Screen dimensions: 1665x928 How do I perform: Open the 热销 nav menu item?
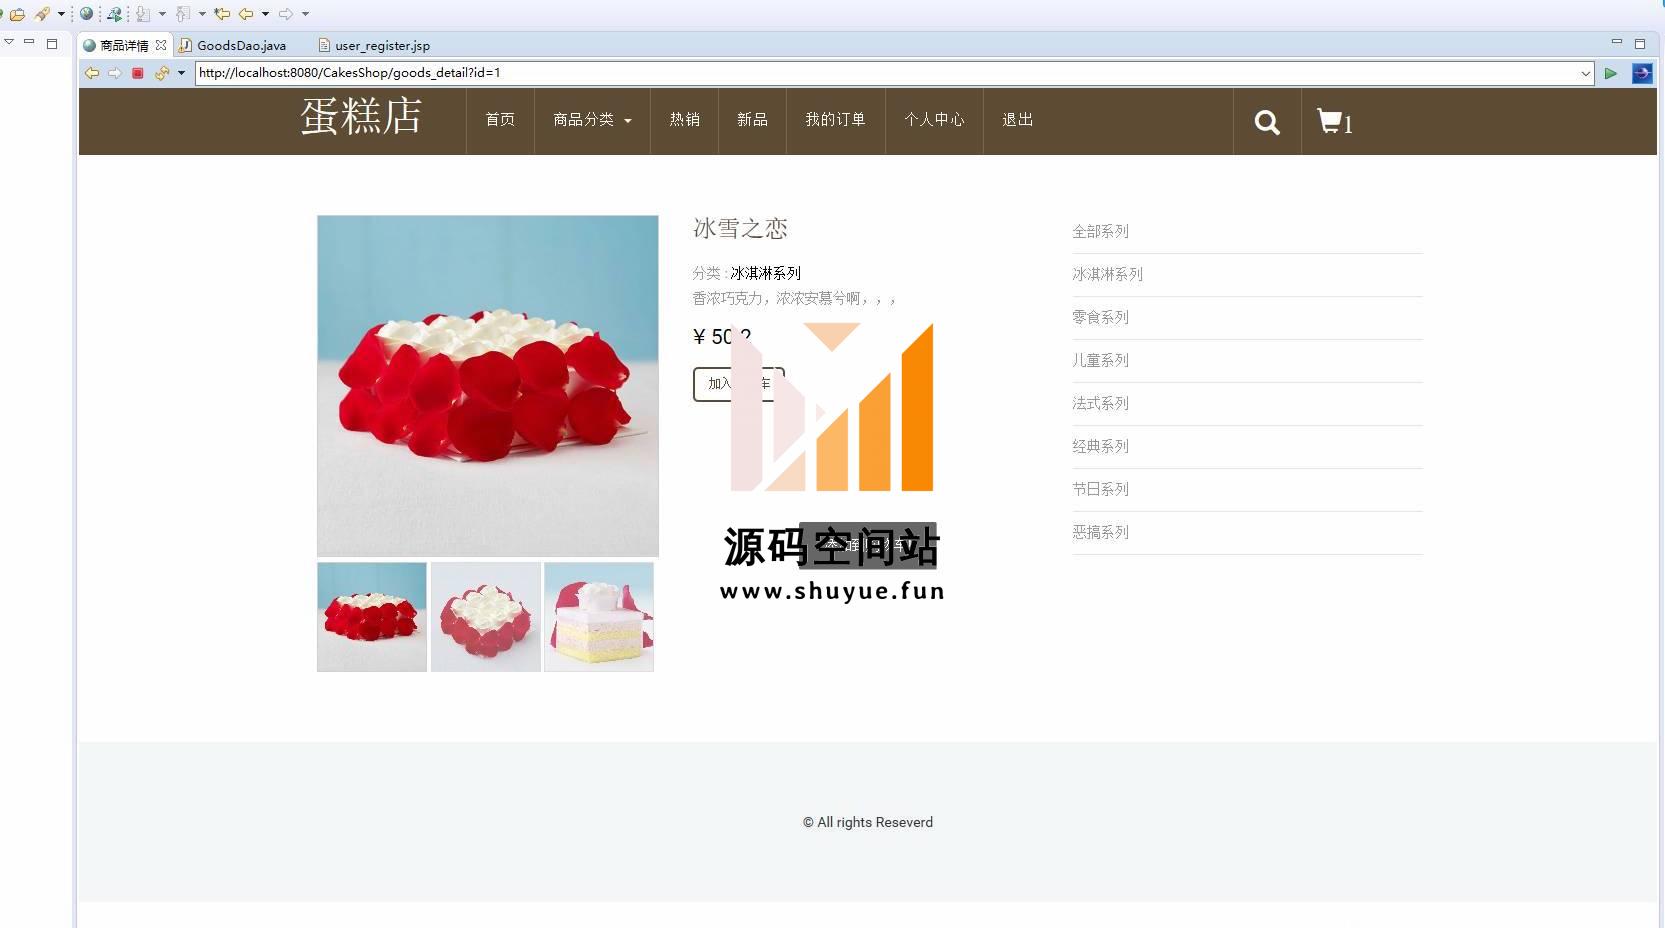coord(684,120)
